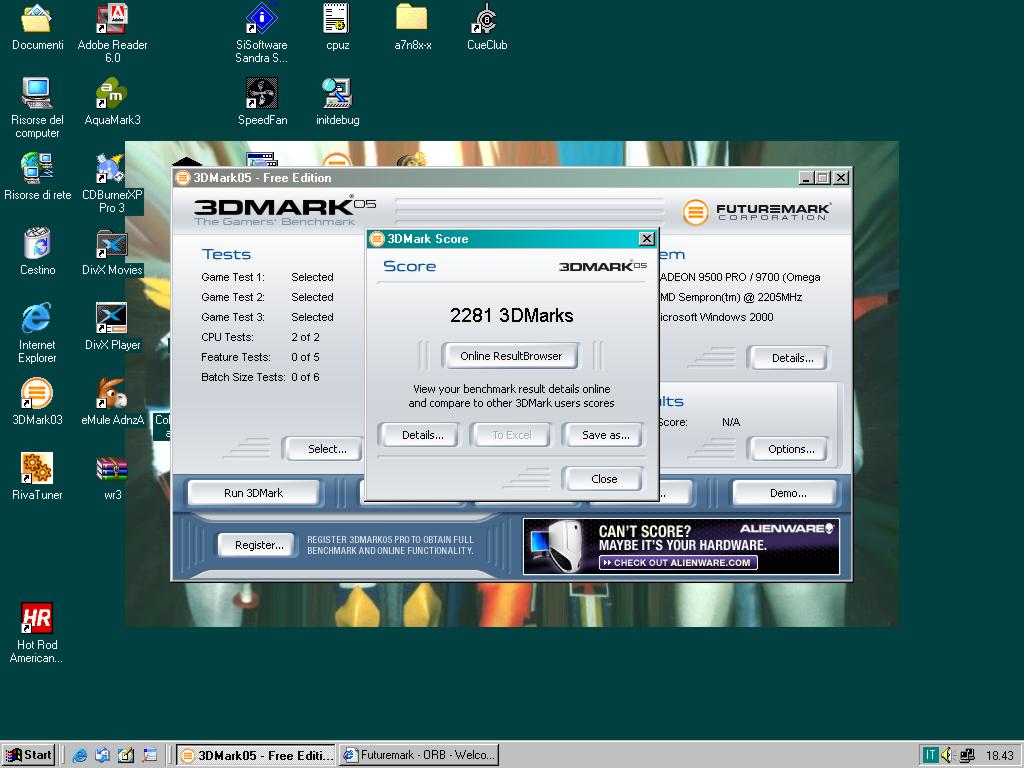Open Risorse del computer

click(x=37, y=108)
